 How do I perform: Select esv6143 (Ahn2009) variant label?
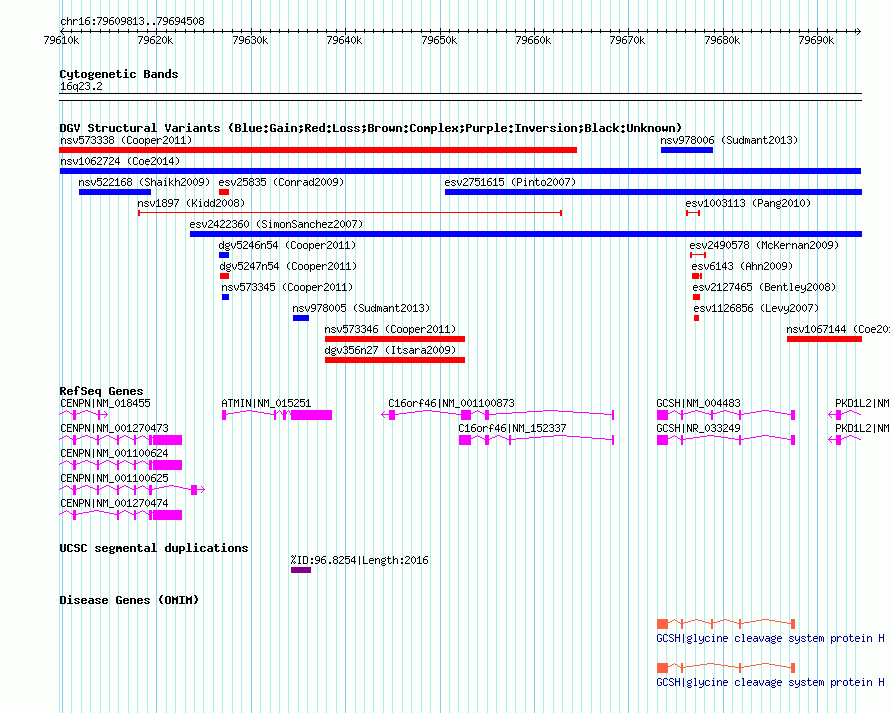[742, 266]
